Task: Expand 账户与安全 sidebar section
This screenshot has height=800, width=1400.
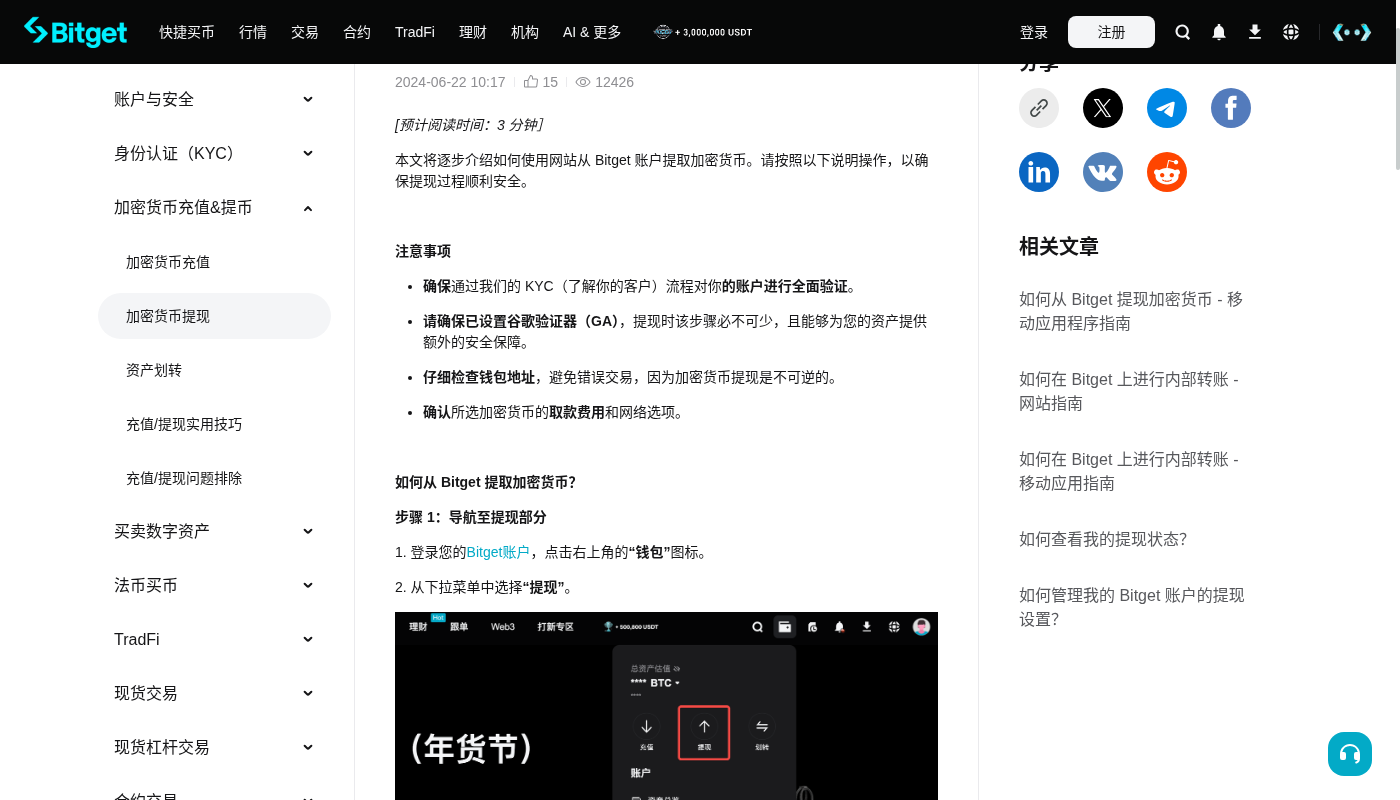Action: coord(214,99)
